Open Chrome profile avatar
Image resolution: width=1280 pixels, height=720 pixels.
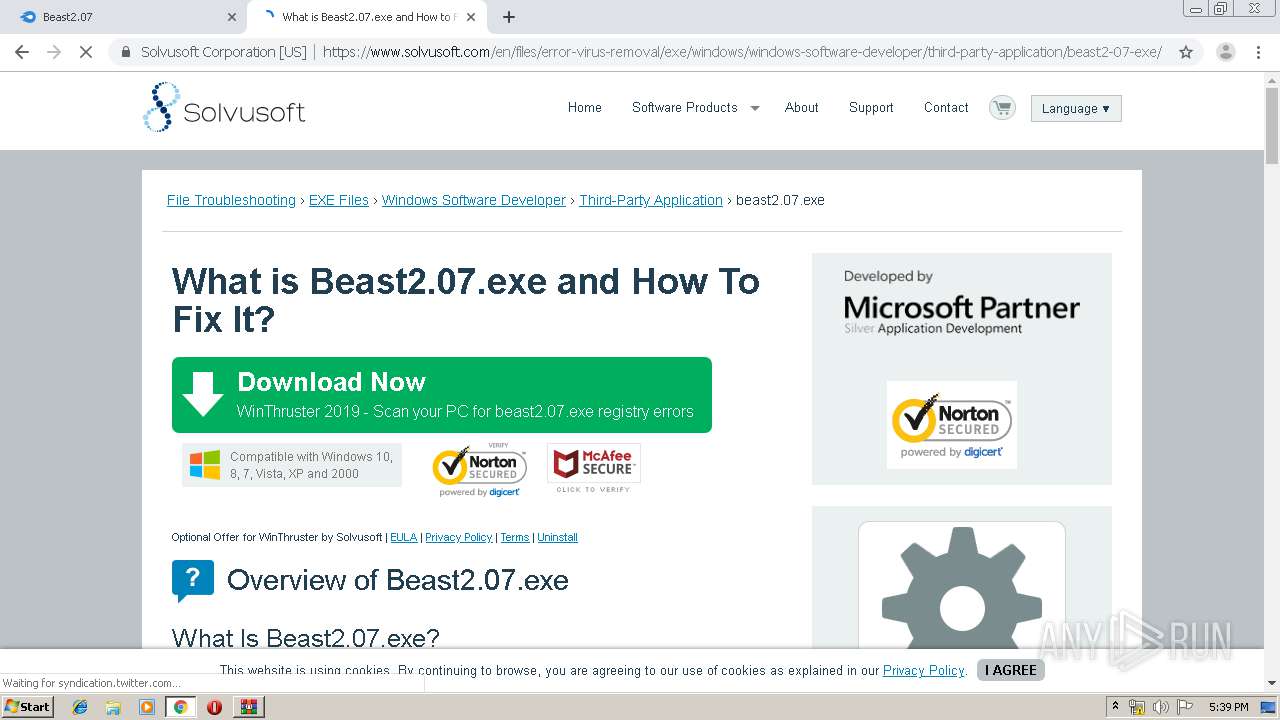(1226, 52)
